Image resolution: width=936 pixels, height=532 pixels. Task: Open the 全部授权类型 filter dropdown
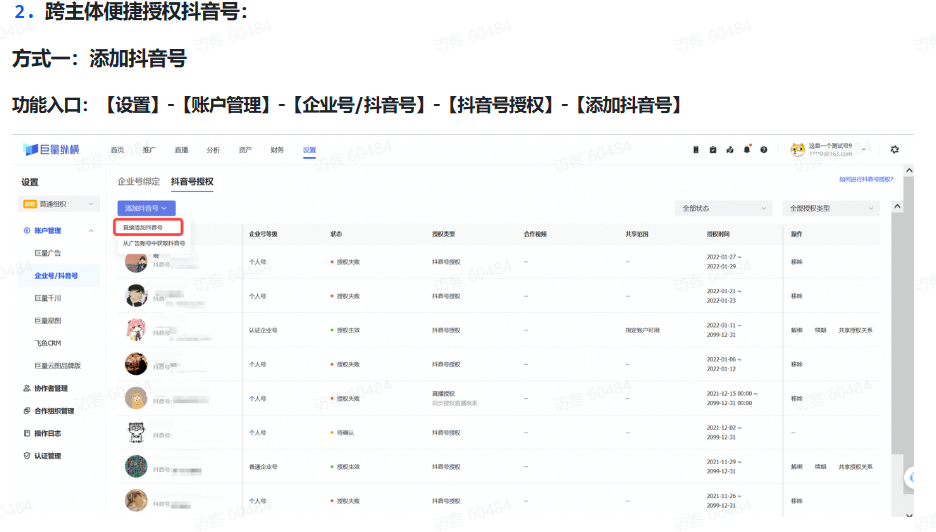point(832,208)
